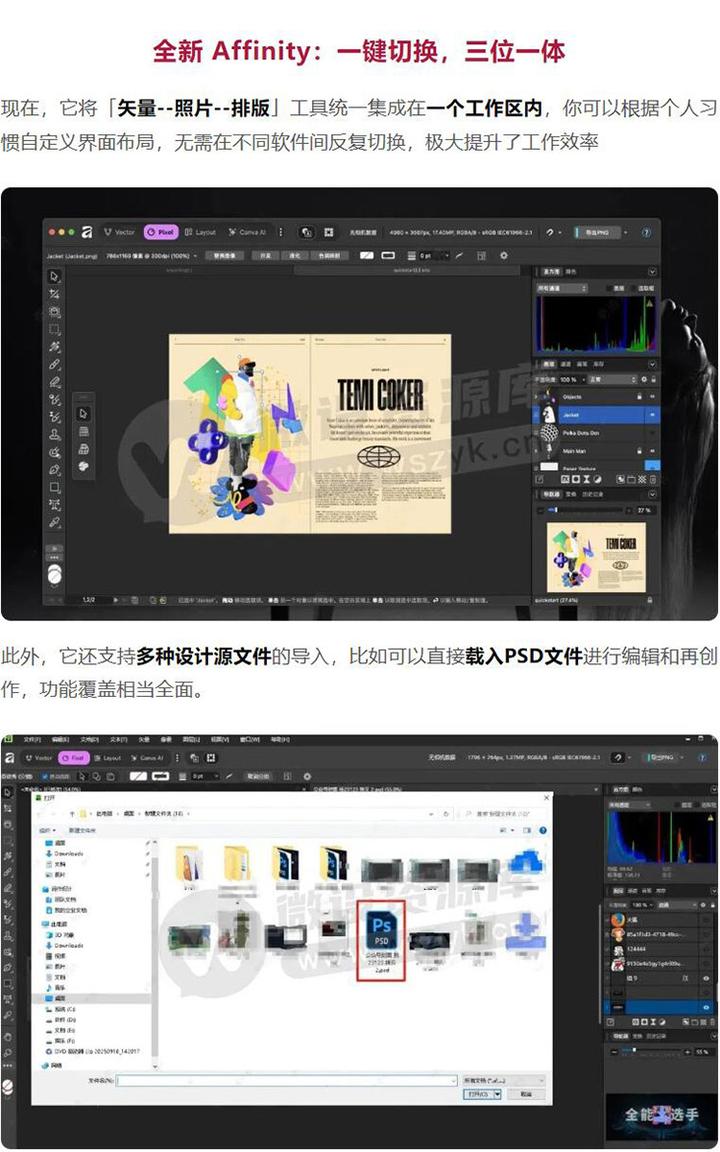Image resolution: width=720 pixels, height=1152 pixels.
Task: Click the PSD file icon in the Open dialog
Action: pos(381,929)
